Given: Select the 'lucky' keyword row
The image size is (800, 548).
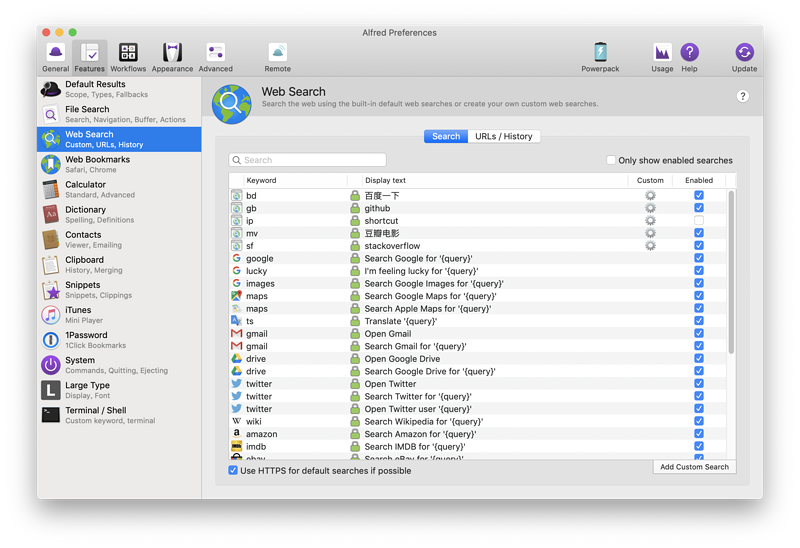Looking at the screenshot, I should click(478, 271).
